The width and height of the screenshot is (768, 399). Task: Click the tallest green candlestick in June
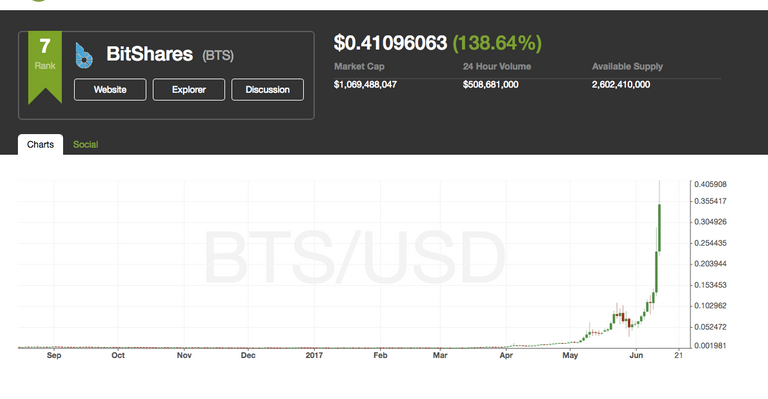point(660,228)
